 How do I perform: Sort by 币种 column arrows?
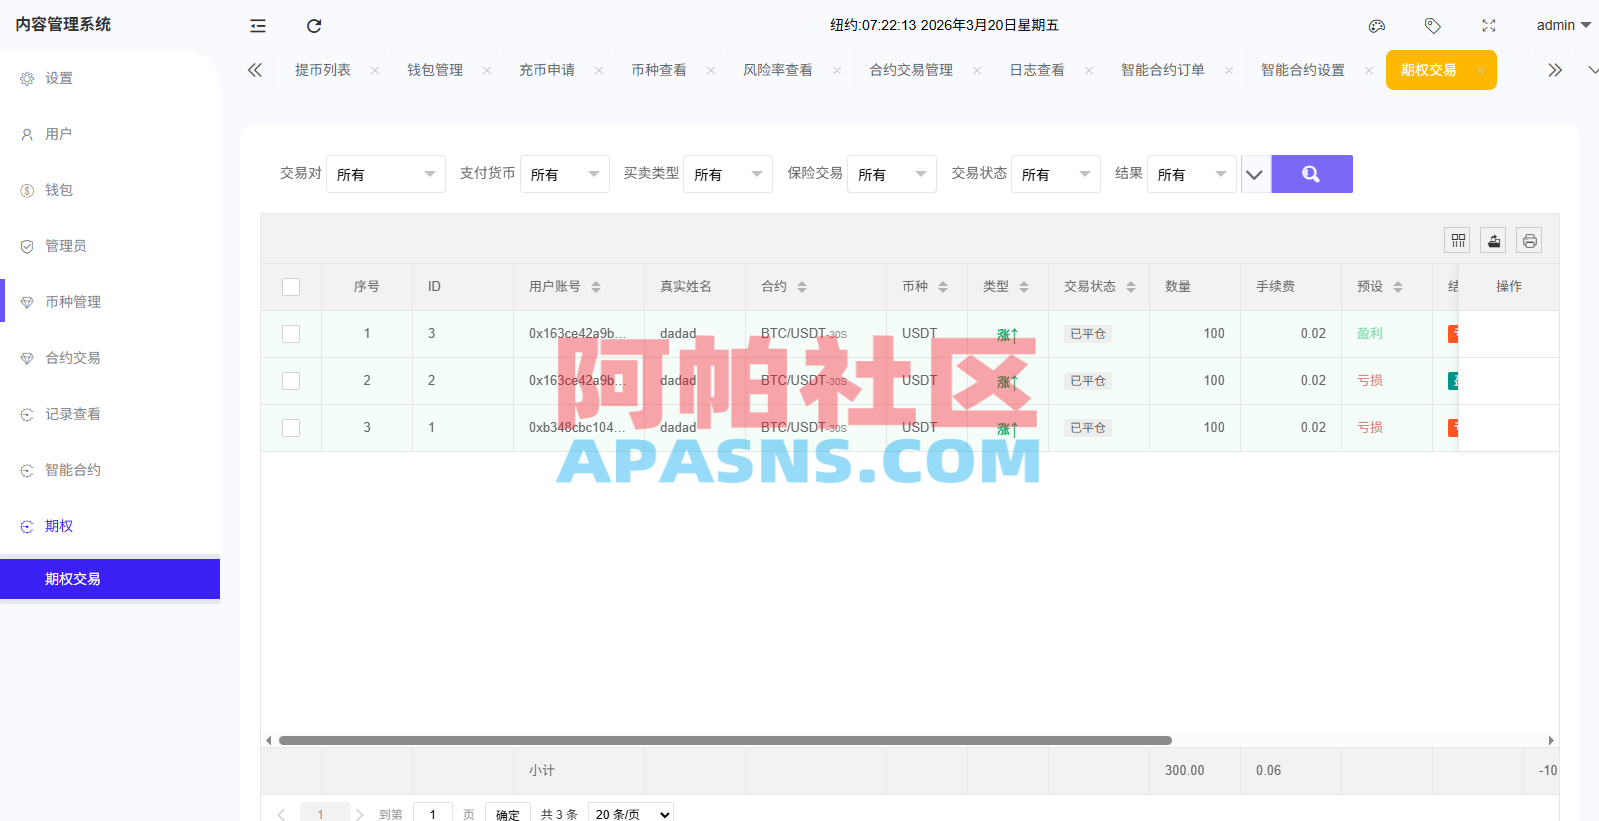(943, 287)
